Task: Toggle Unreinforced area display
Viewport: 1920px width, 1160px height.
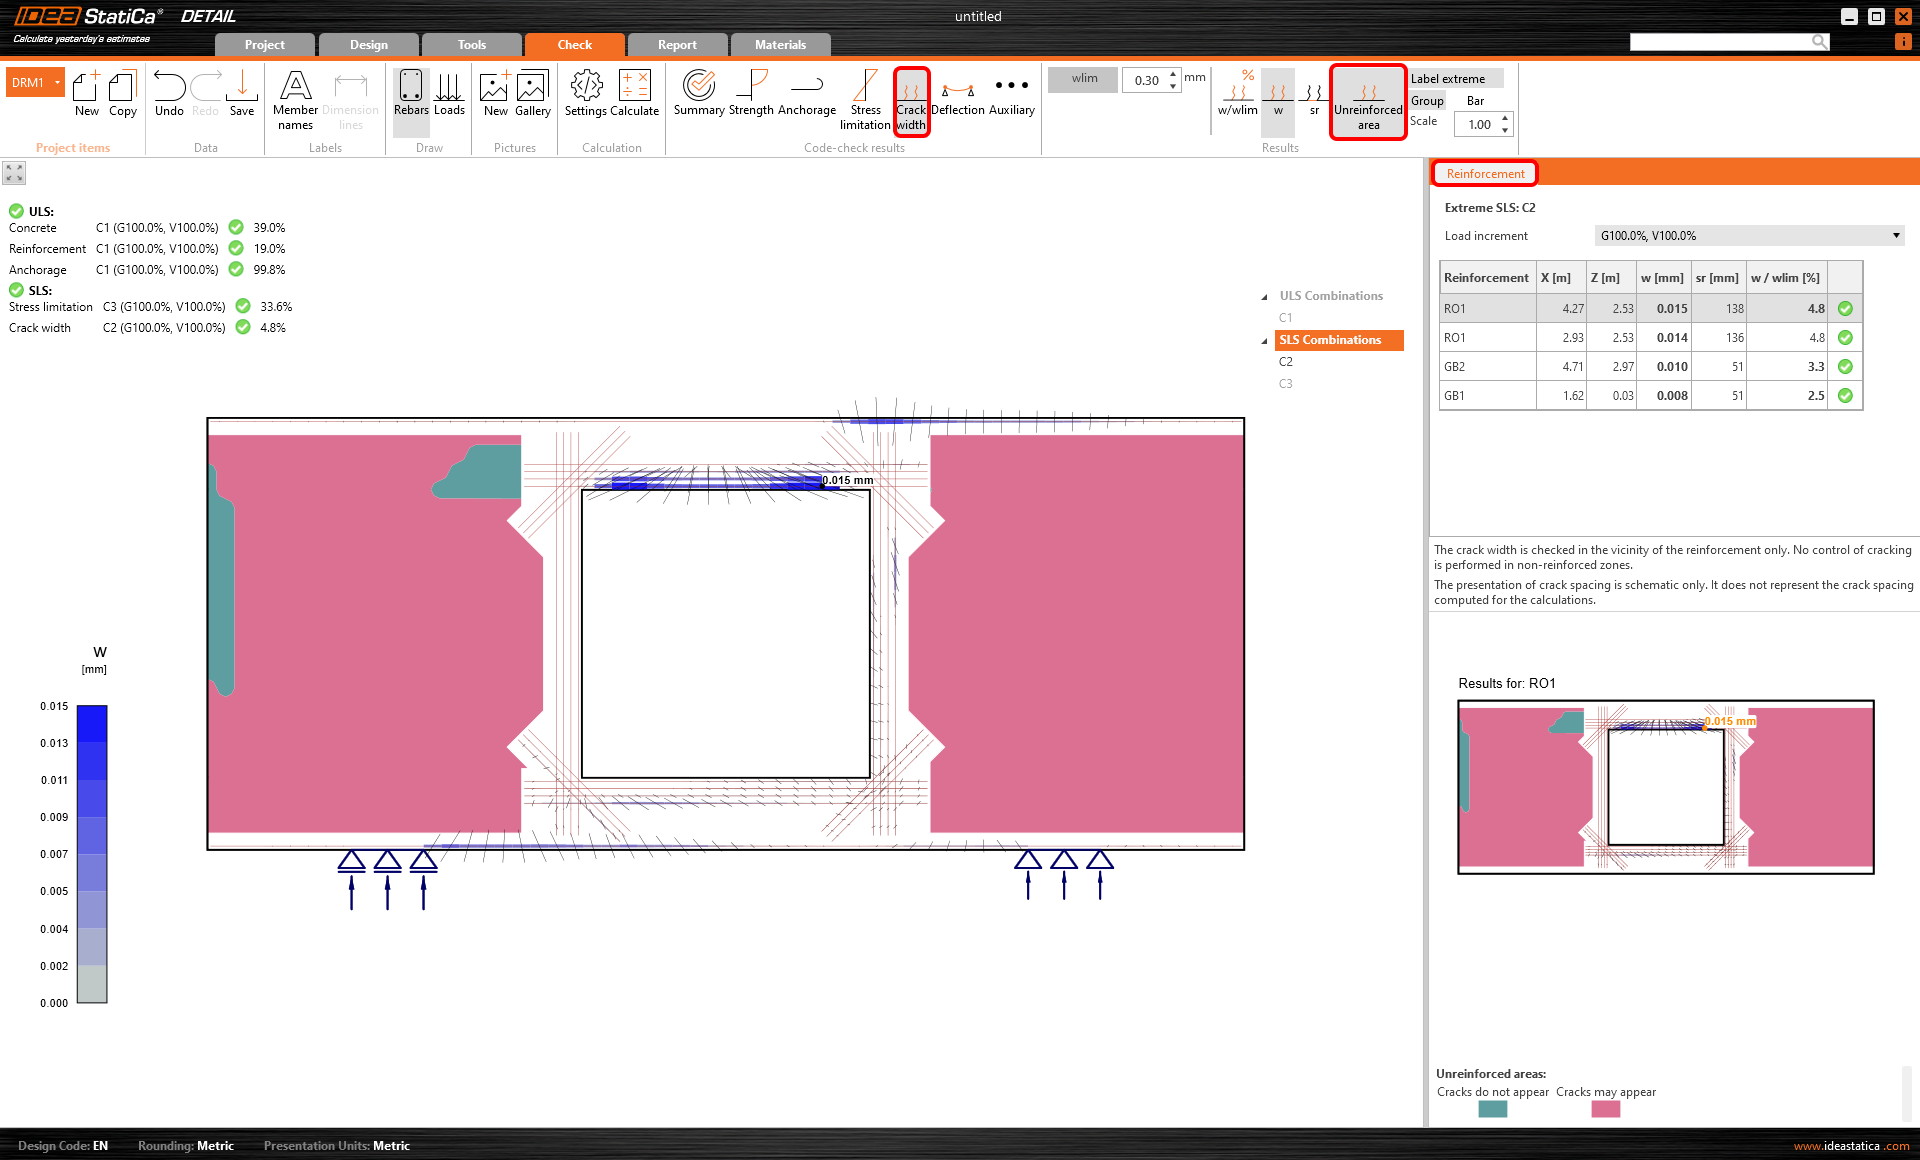Action: (1368, 101)
